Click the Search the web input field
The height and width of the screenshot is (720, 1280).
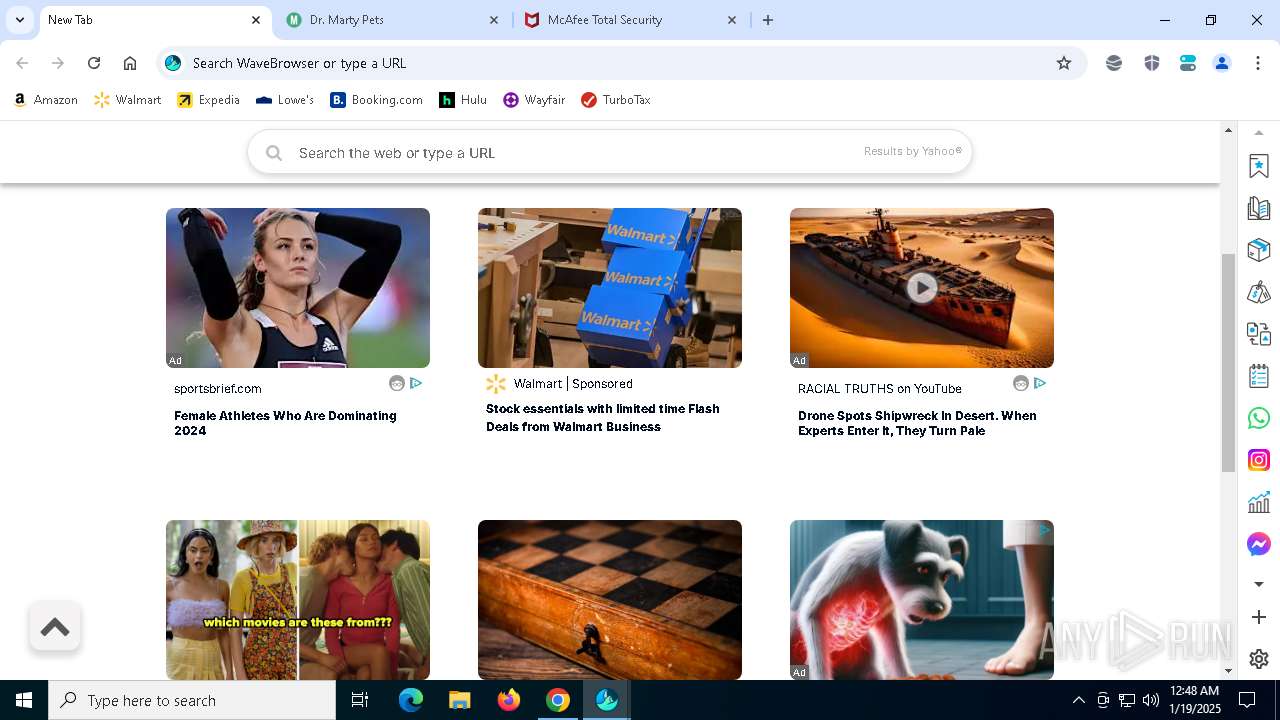click(x=610, y=153)
